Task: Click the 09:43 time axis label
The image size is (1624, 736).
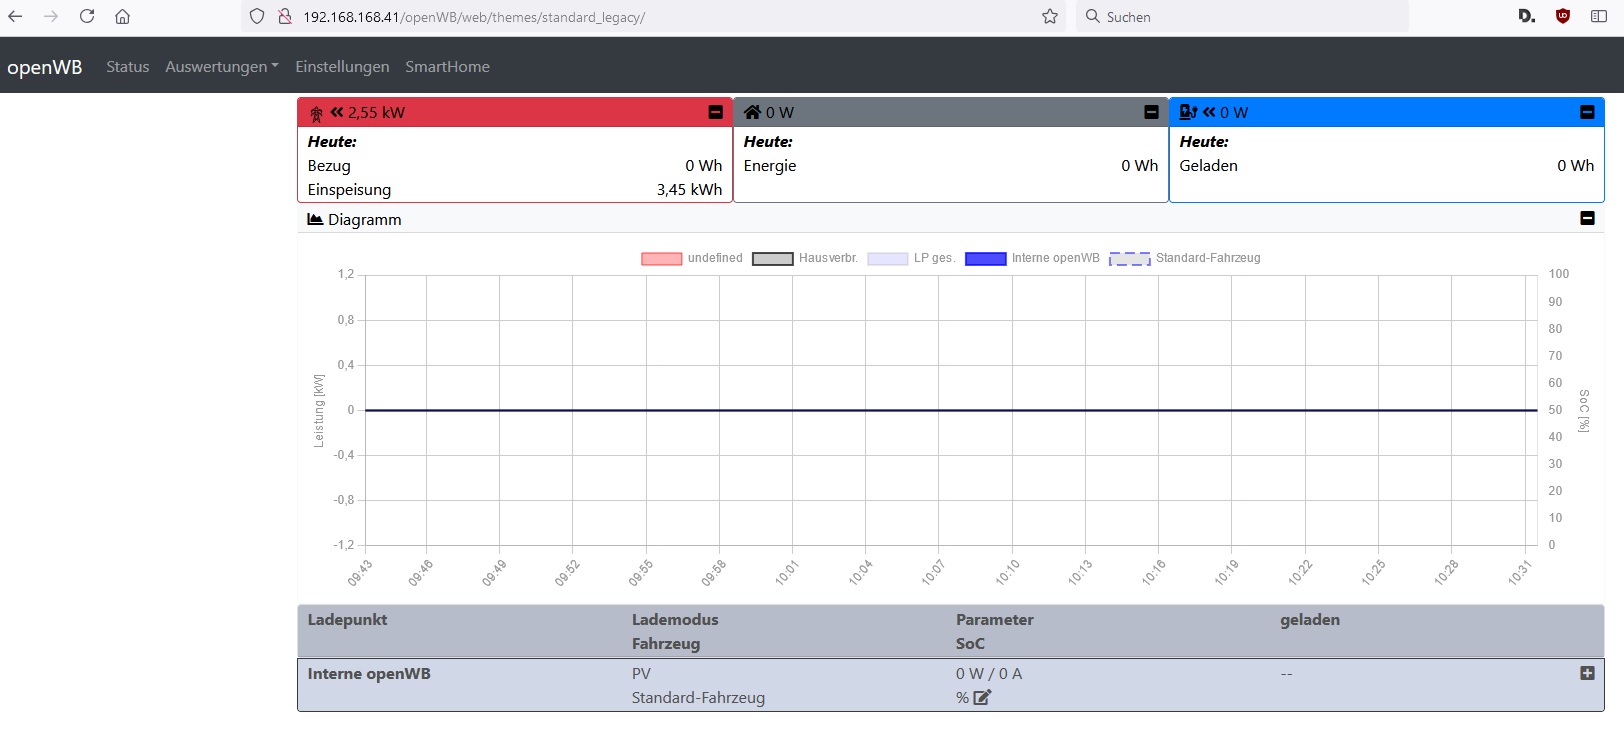Action: 360,573
